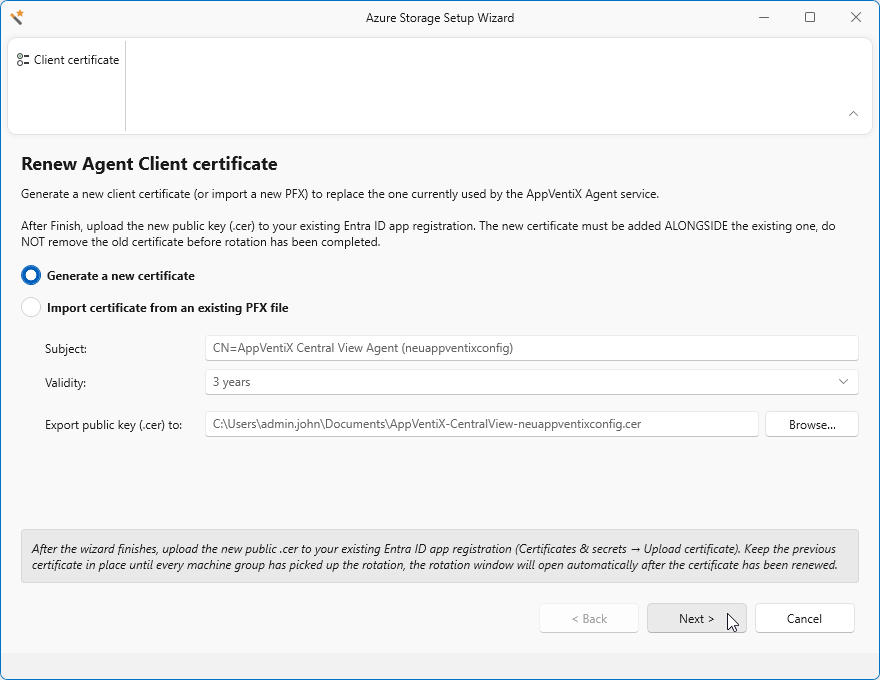Click the Export public key (.cer) to: label
This screenshot has width=880, height=680.
point(113,425)
